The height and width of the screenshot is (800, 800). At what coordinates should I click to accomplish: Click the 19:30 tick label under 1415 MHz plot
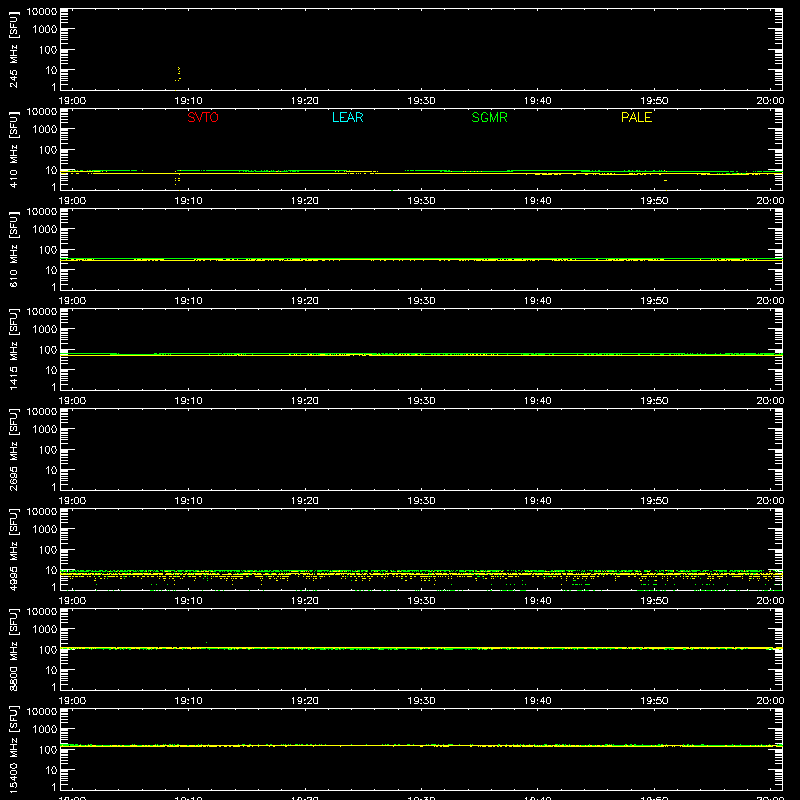[421, 401]
